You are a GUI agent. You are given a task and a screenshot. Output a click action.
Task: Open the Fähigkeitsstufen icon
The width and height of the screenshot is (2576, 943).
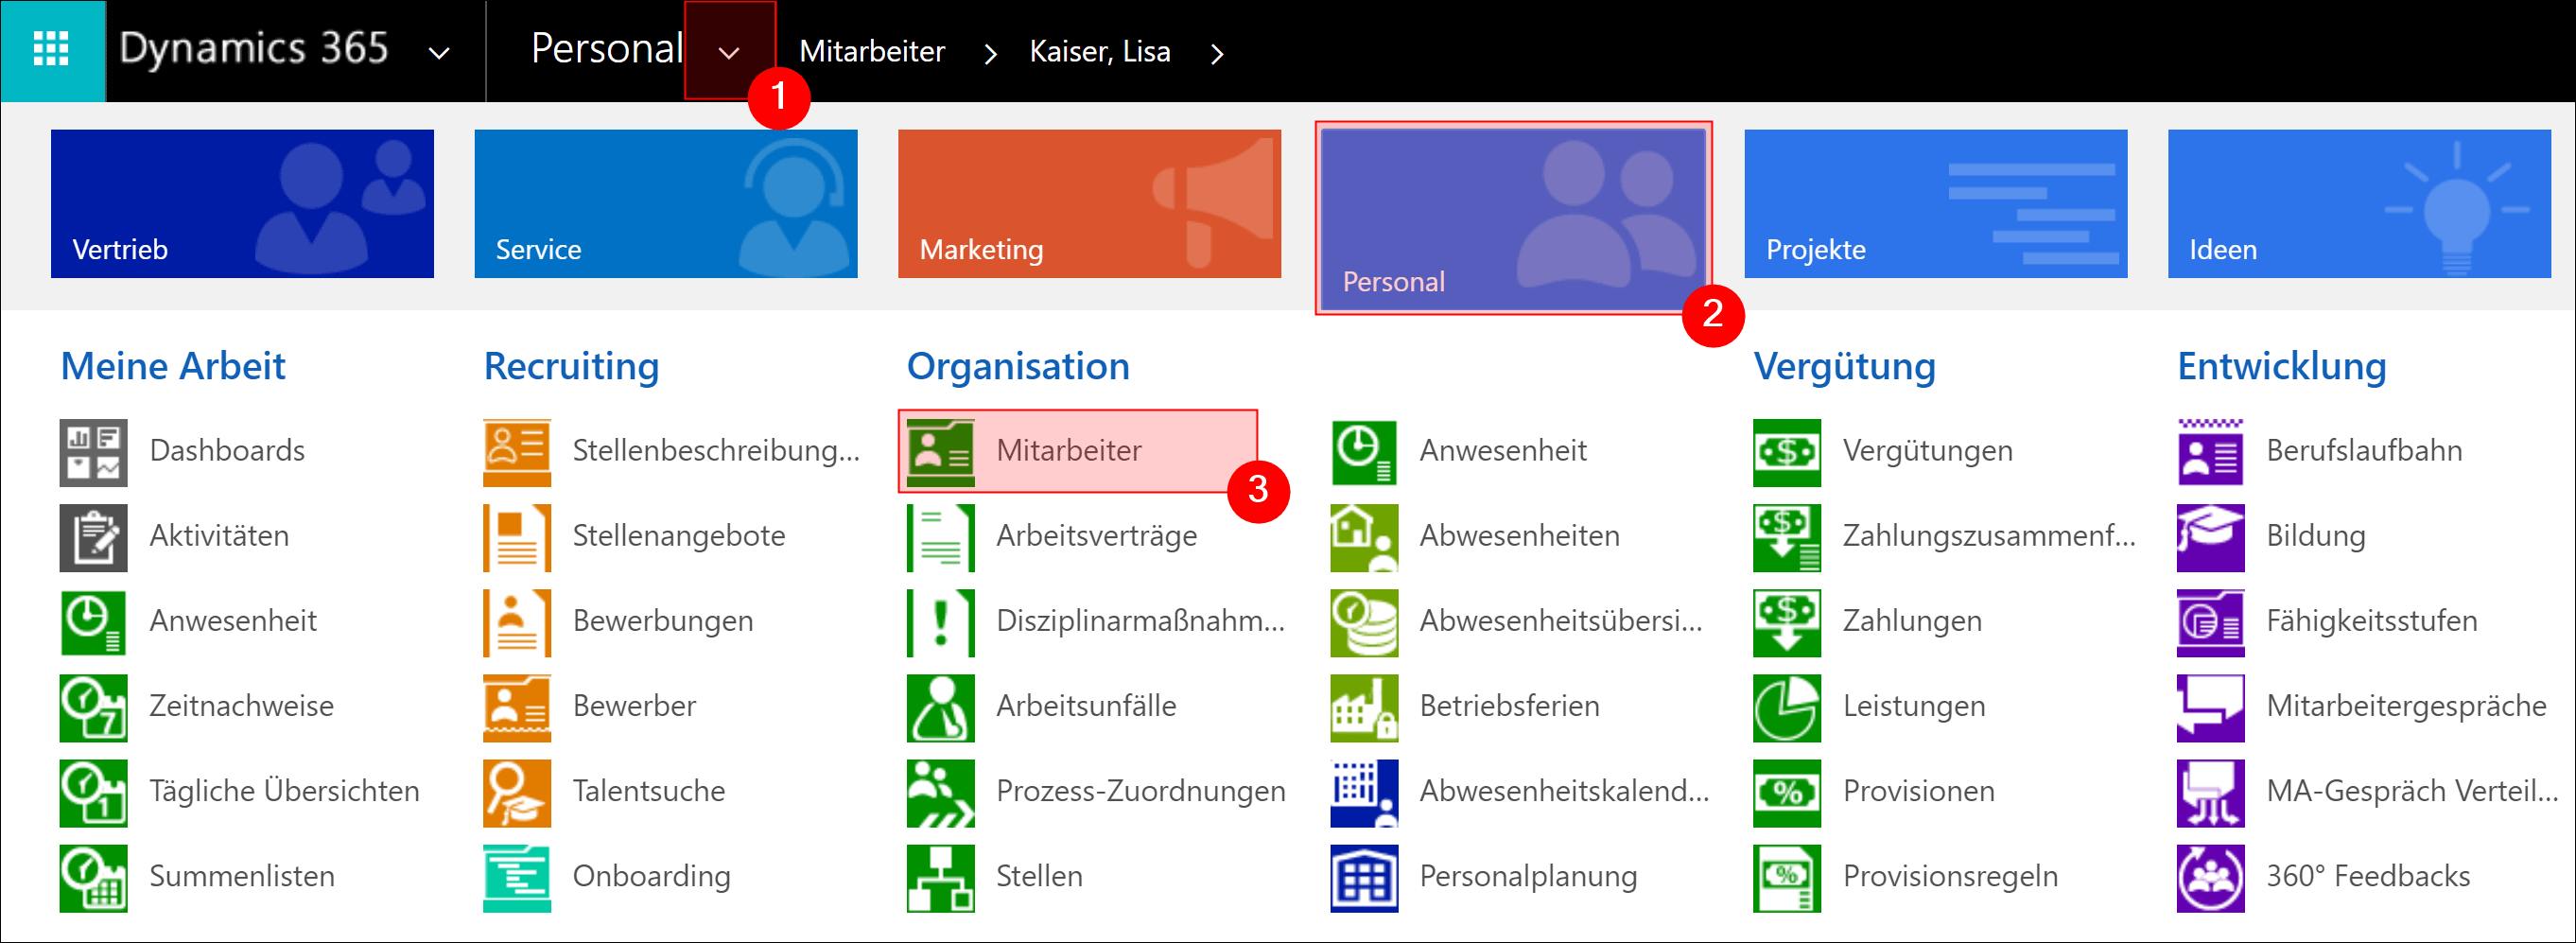(x=2211, y=622)
